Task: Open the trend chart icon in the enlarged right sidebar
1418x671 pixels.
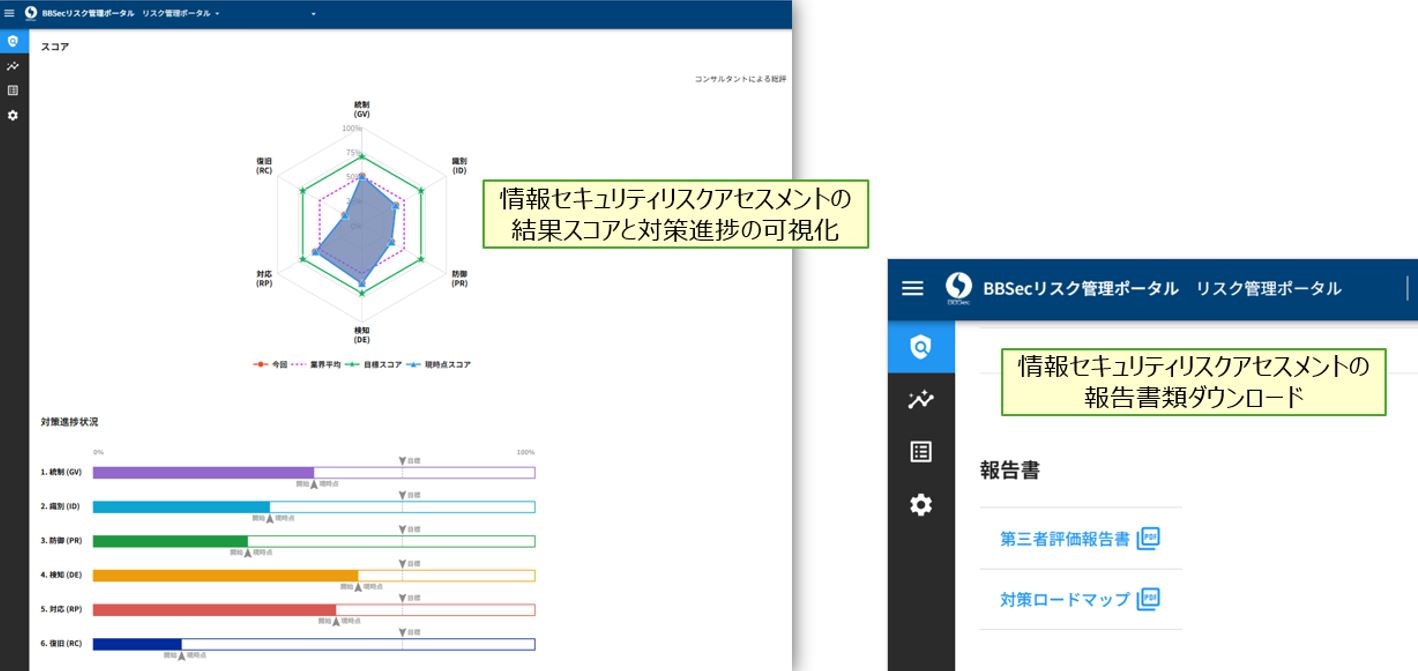Action: click(x=920, y=400)
